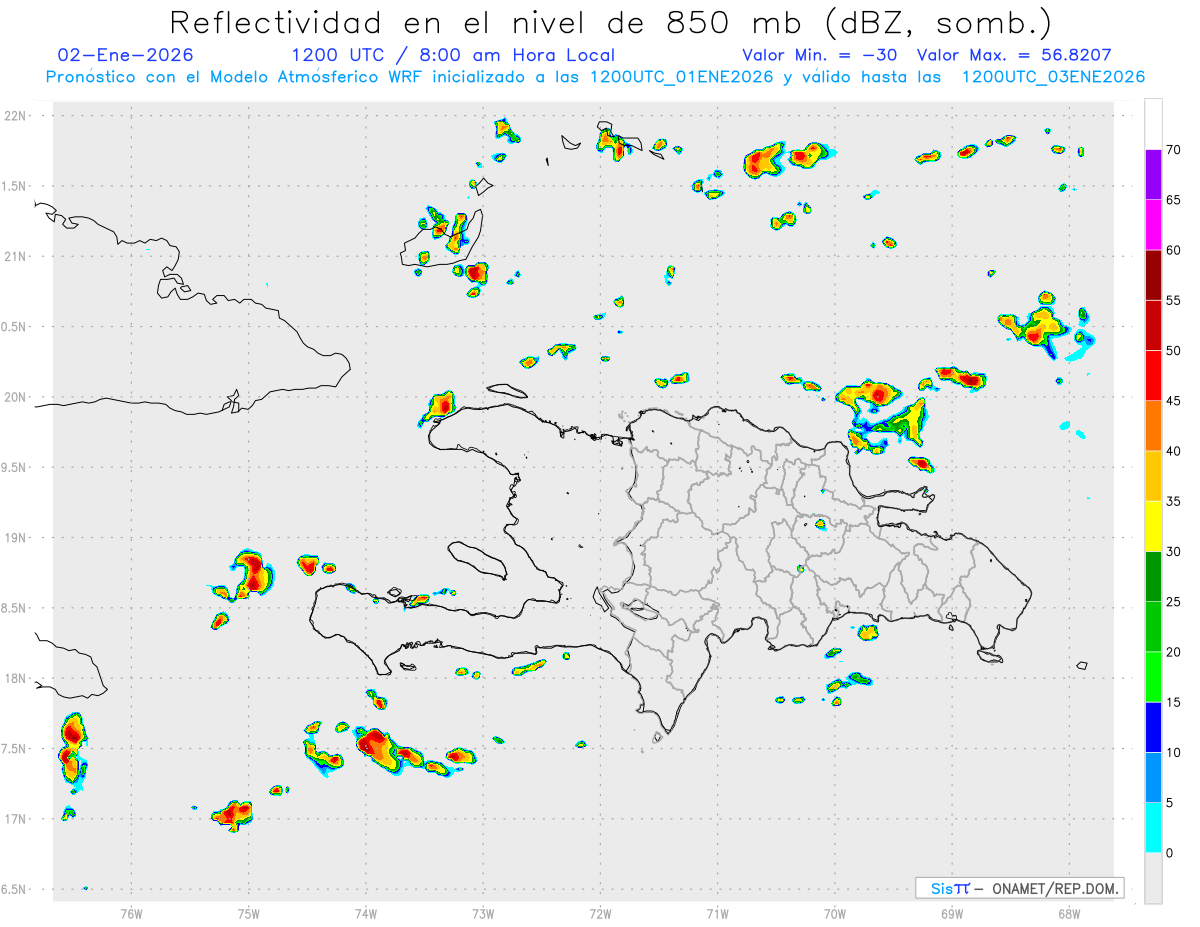Pick the magenta 60–65 dBZ colorbar segment
Image resolution: width=1200 pixels, height=927 pixels.
(x=1153, y=225)
